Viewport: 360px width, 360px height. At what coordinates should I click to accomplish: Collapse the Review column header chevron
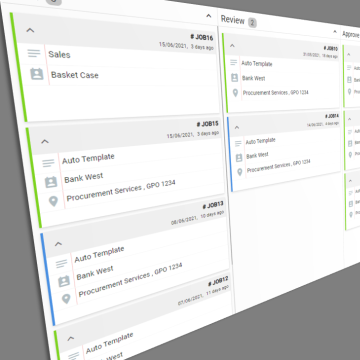coord(335,32)
